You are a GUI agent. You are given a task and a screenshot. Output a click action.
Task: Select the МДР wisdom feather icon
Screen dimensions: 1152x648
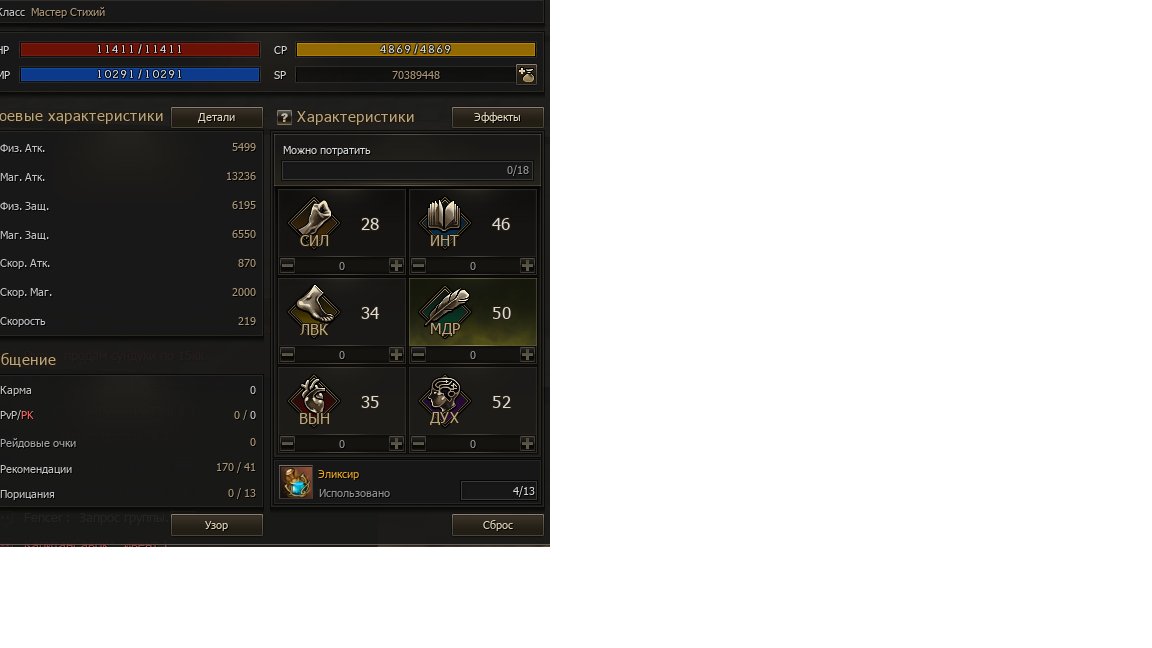click(x=444, y=312)
